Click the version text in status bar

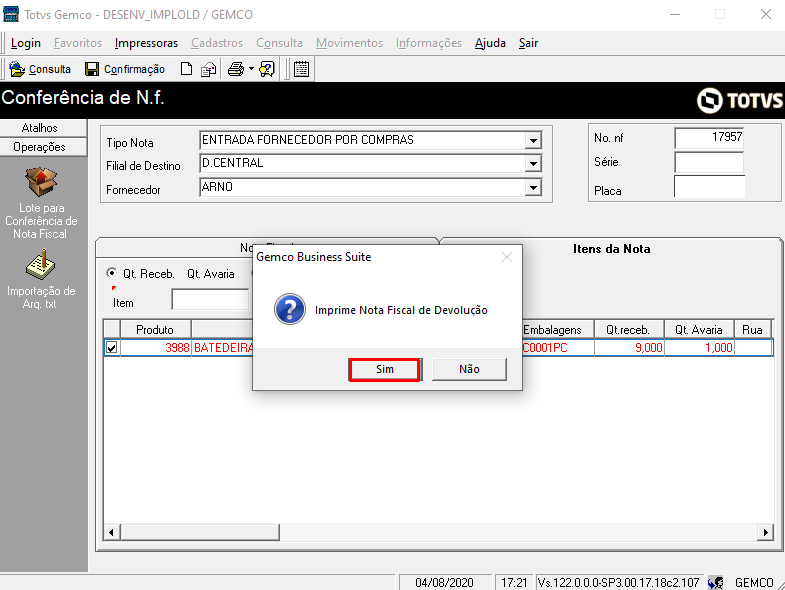tap(618, 582)
